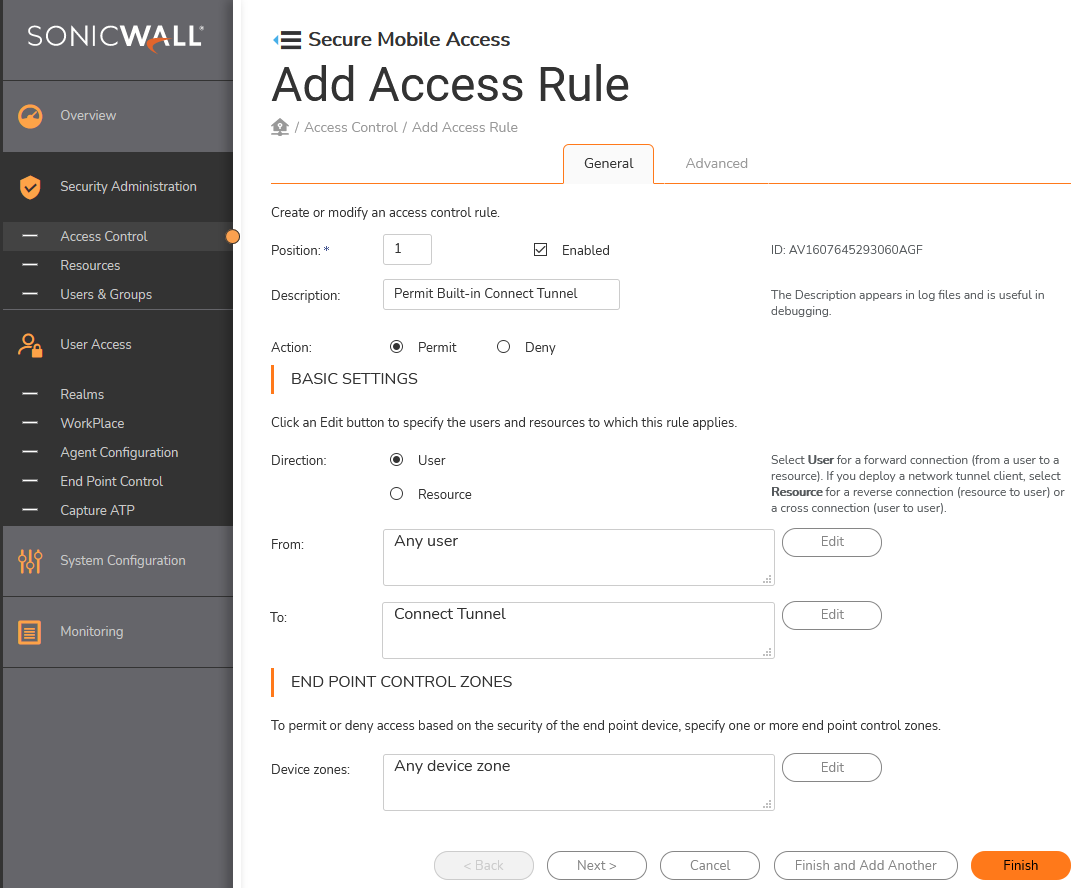
Task: Collapse sidebar with the hamburger menu icon
Action: click(288, 40)
